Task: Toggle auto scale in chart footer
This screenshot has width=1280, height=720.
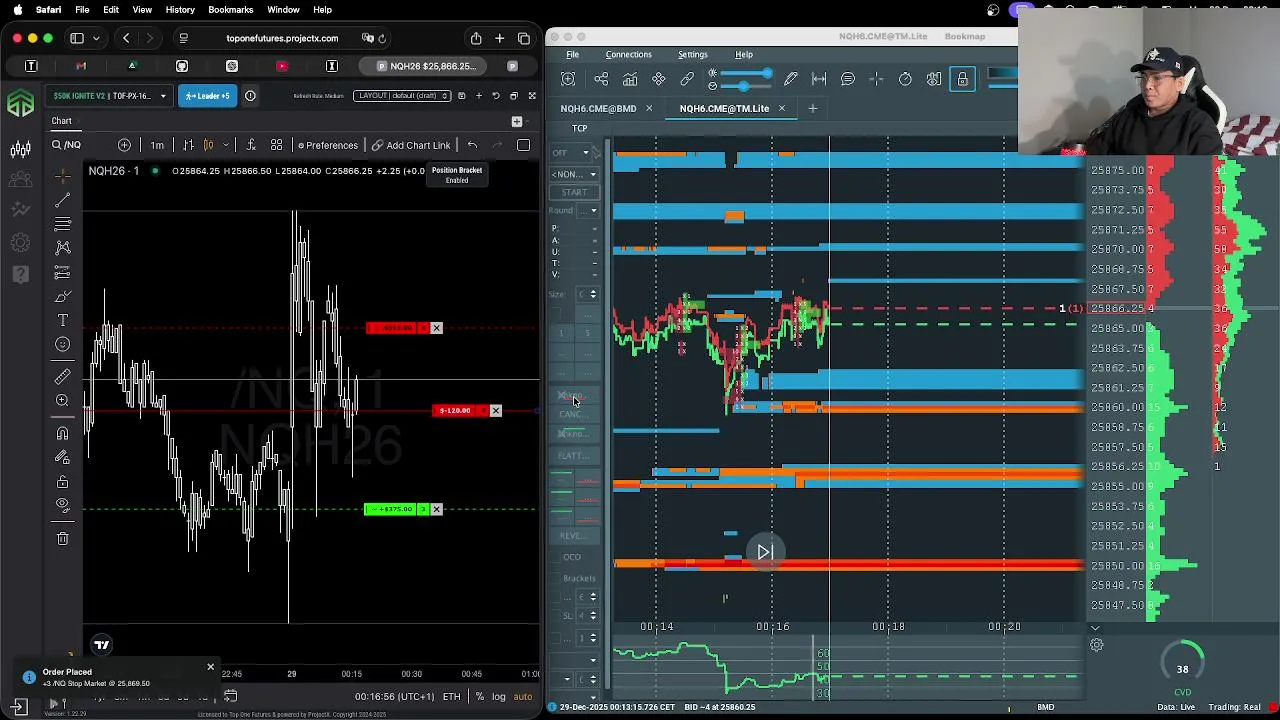Action: point(523,697)
